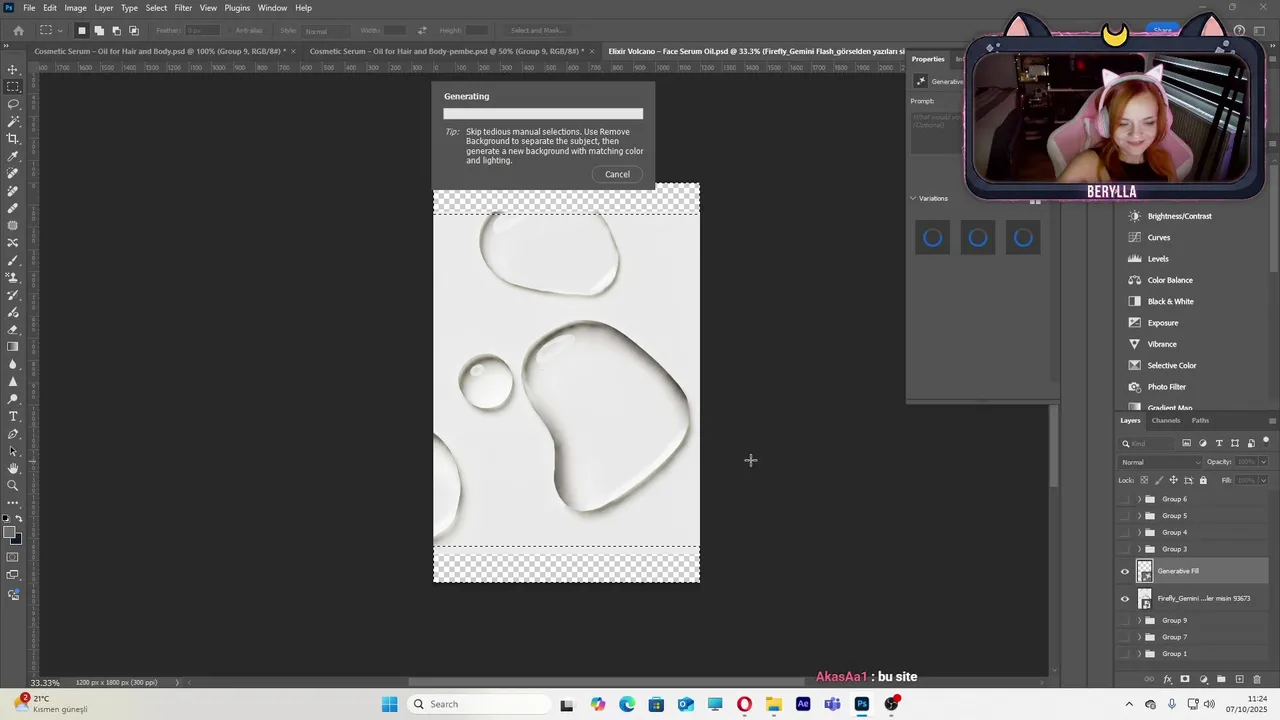
Task: Add a Curves adjustment
Action: pyautogui.click(x=1159, y=238)
